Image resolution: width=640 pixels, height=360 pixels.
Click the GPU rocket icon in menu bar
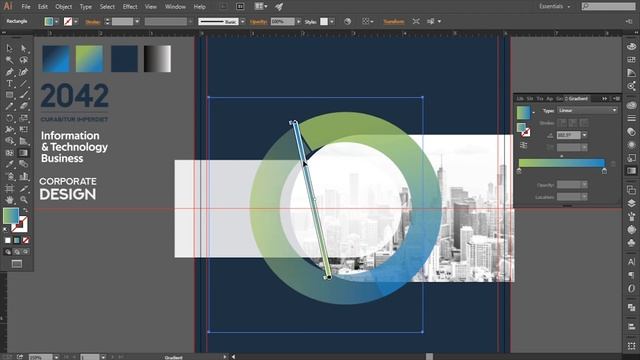pos(279,7)
